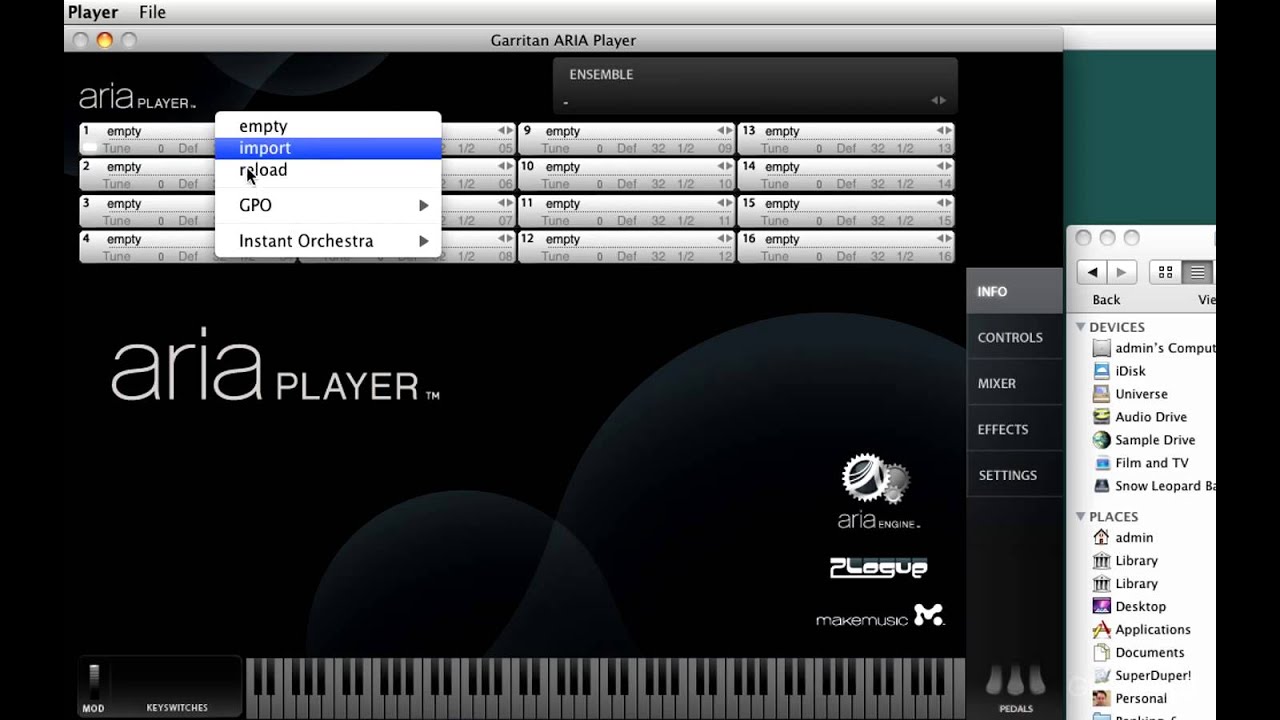Choose import from the slot popup menu

[x=328, y=148]
